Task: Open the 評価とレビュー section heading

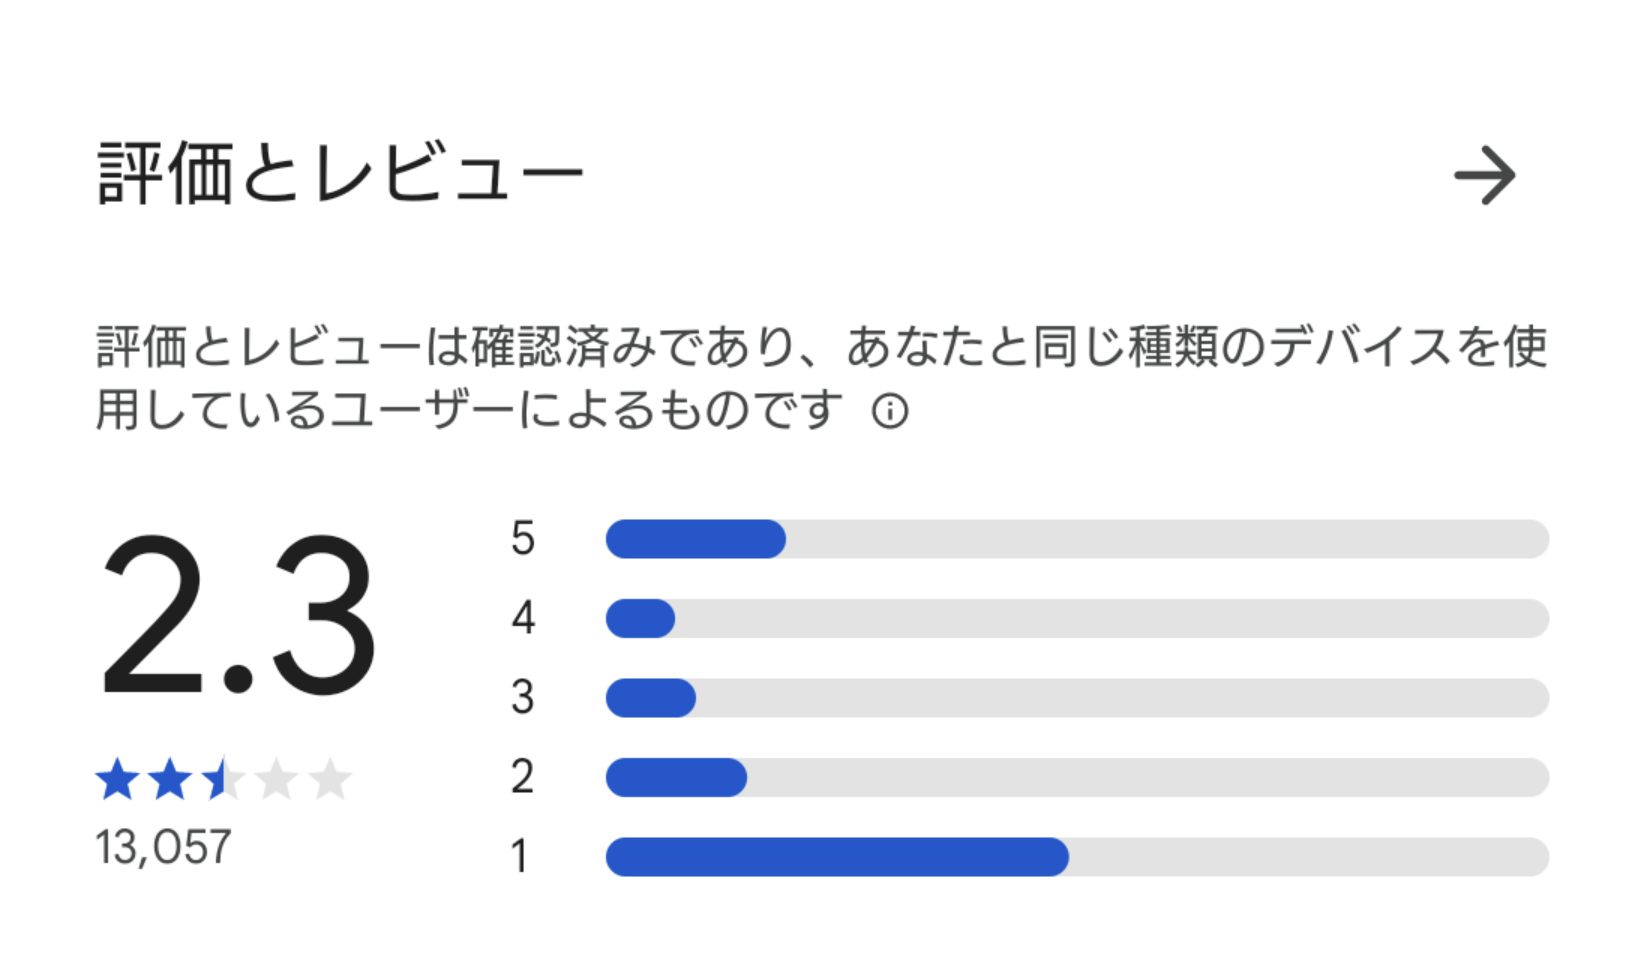Action: pos(340,175)
